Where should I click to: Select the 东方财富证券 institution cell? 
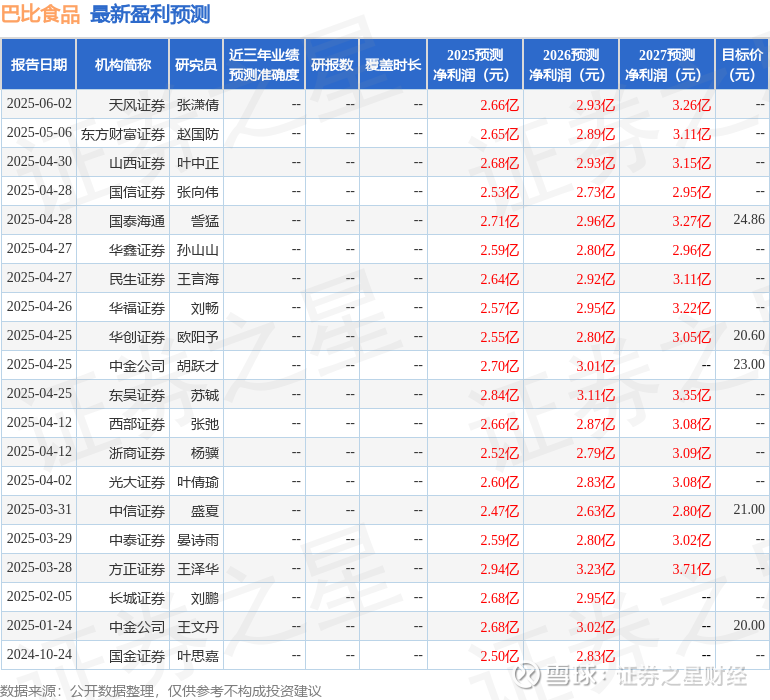click(x=123, y=134)
